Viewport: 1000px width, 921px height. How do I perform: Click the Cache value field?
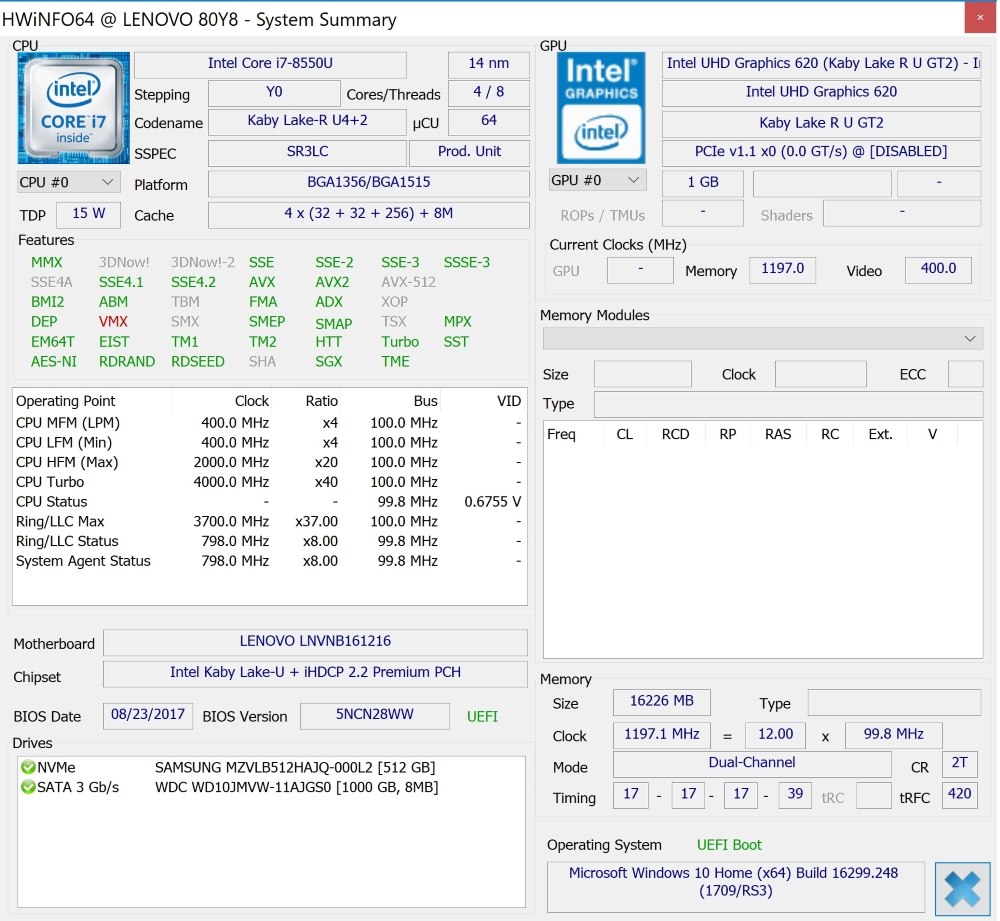coord(369,214)
